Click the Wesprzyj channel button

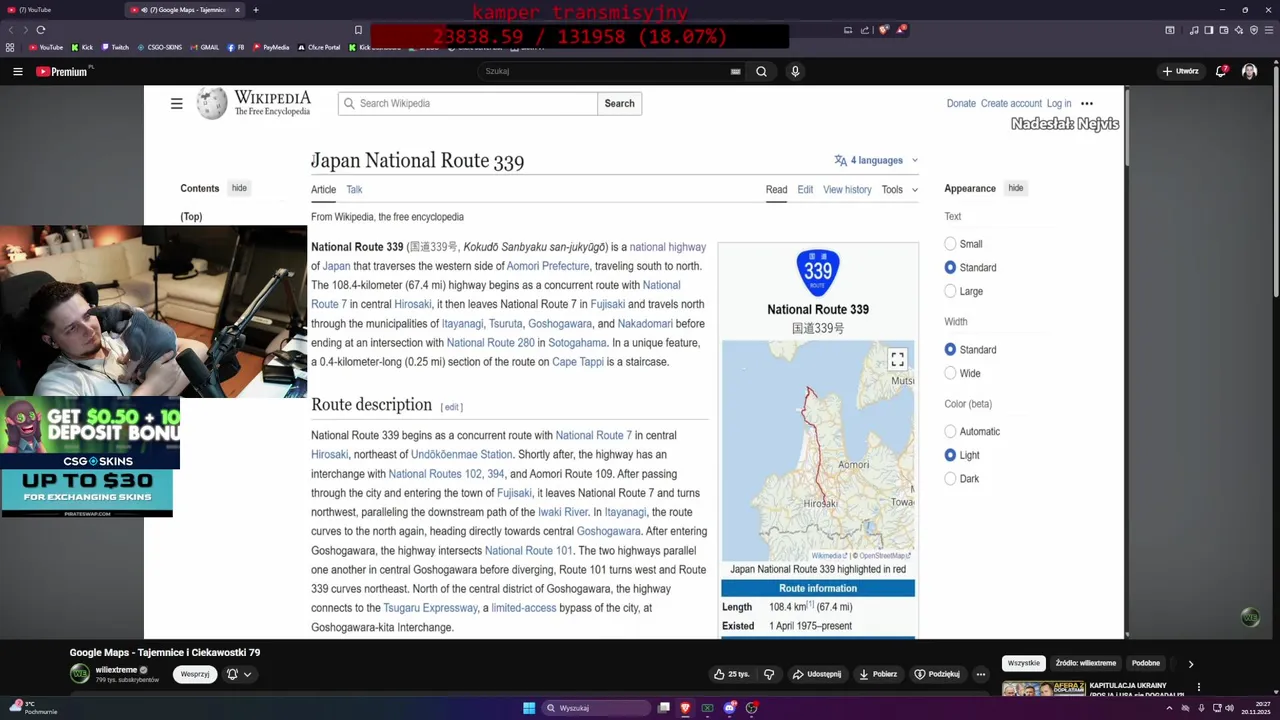(x=195, y=674)
